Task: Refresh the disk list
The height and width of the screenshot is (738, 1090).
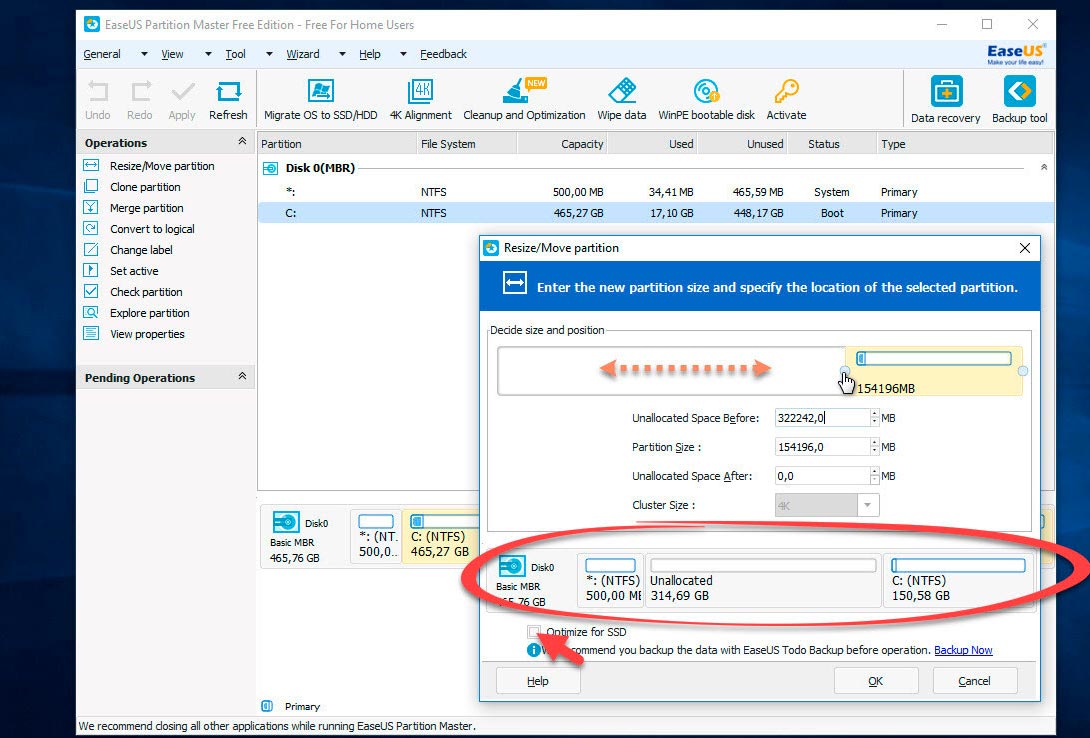Action: point(228,99)
